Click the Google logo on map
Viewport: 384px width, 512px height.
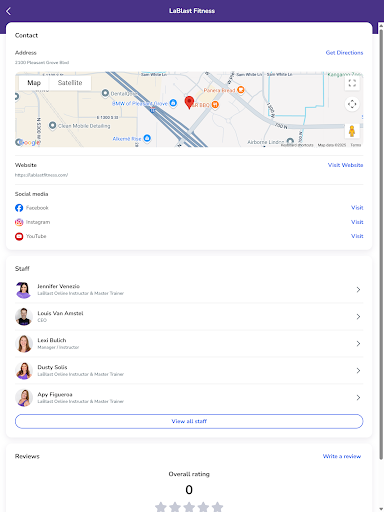(28, 142)
